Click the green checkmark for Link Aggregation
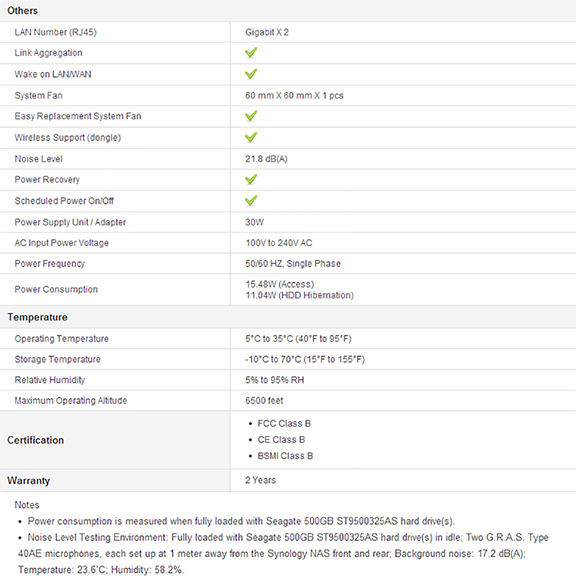 click(251, 53)
